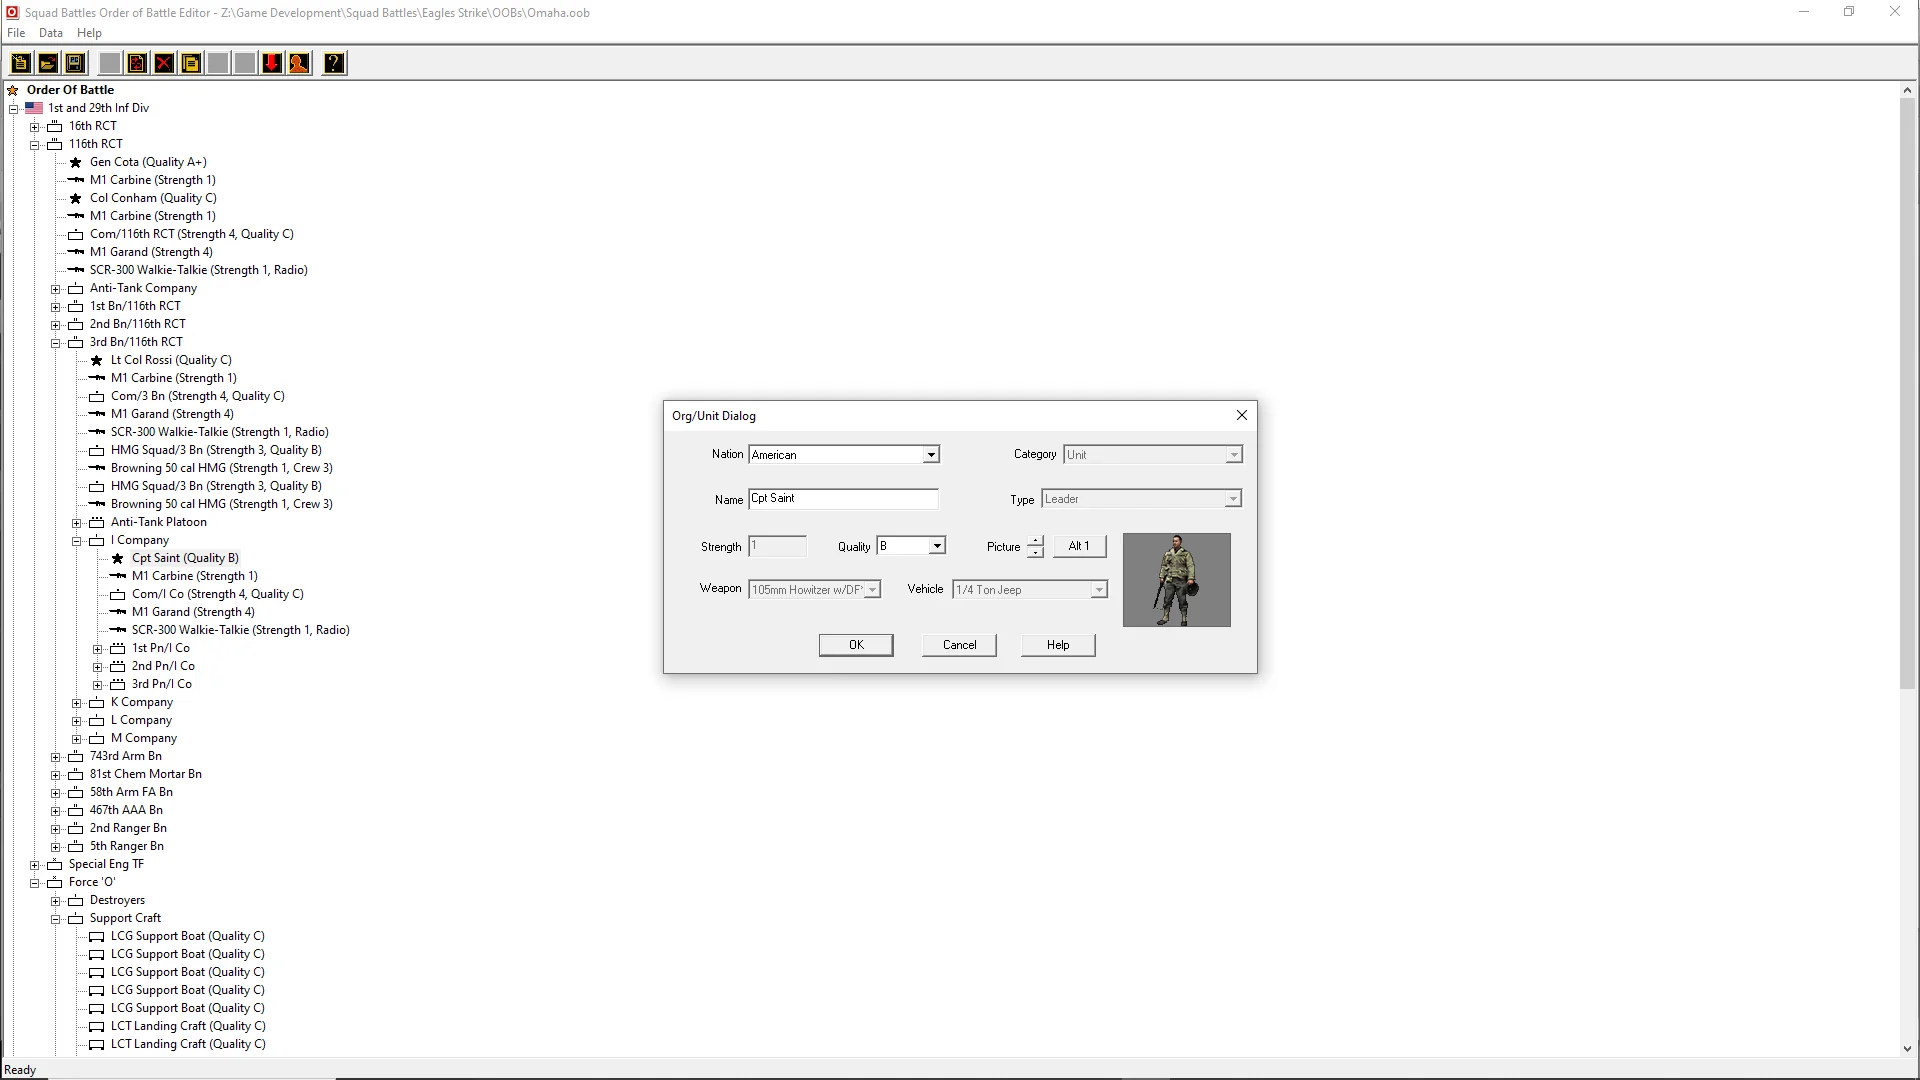1920x1080 pixels.
Task: Collapse the 116th RCT tree node
Action: [35, 145]
